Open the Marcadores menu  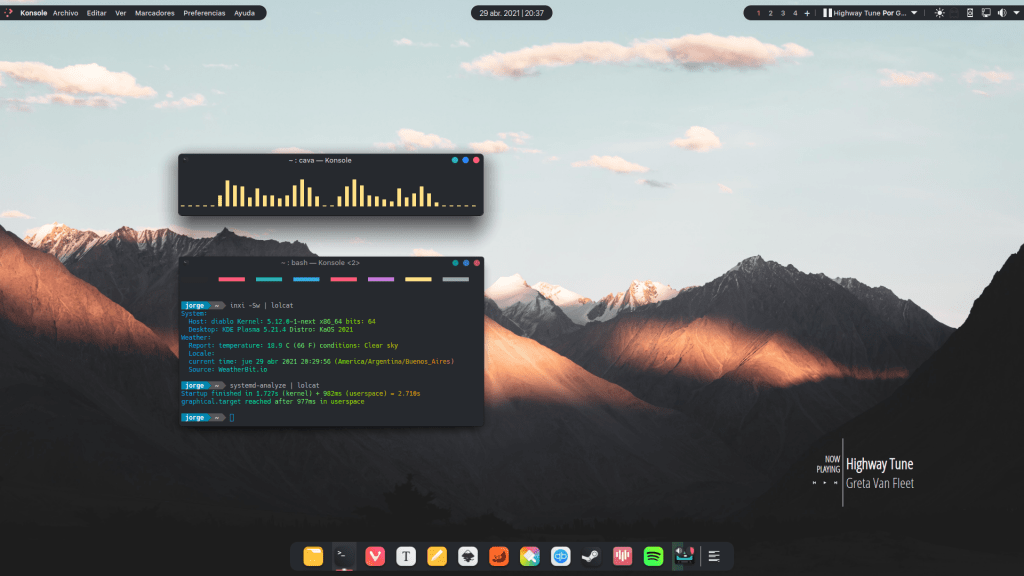coord(154,13)
